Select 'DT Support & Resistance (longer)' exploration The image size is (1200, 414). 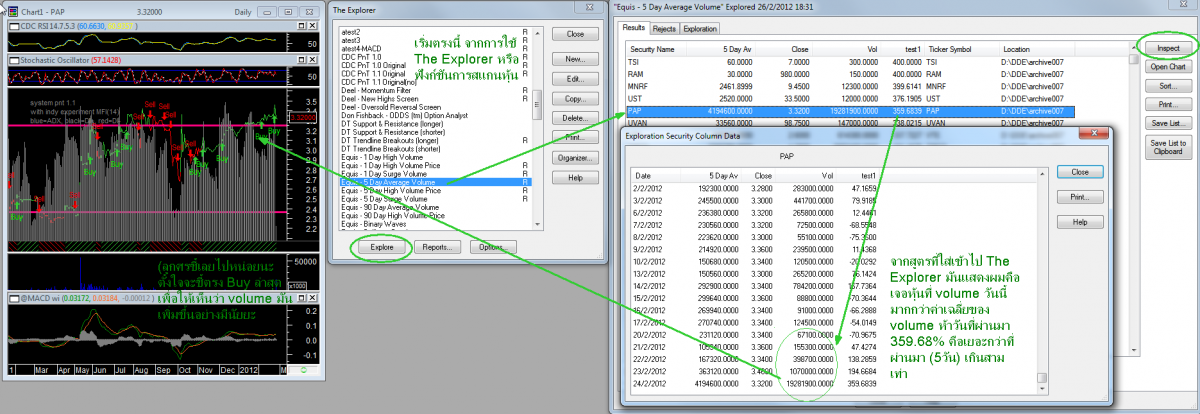point(435,126)
